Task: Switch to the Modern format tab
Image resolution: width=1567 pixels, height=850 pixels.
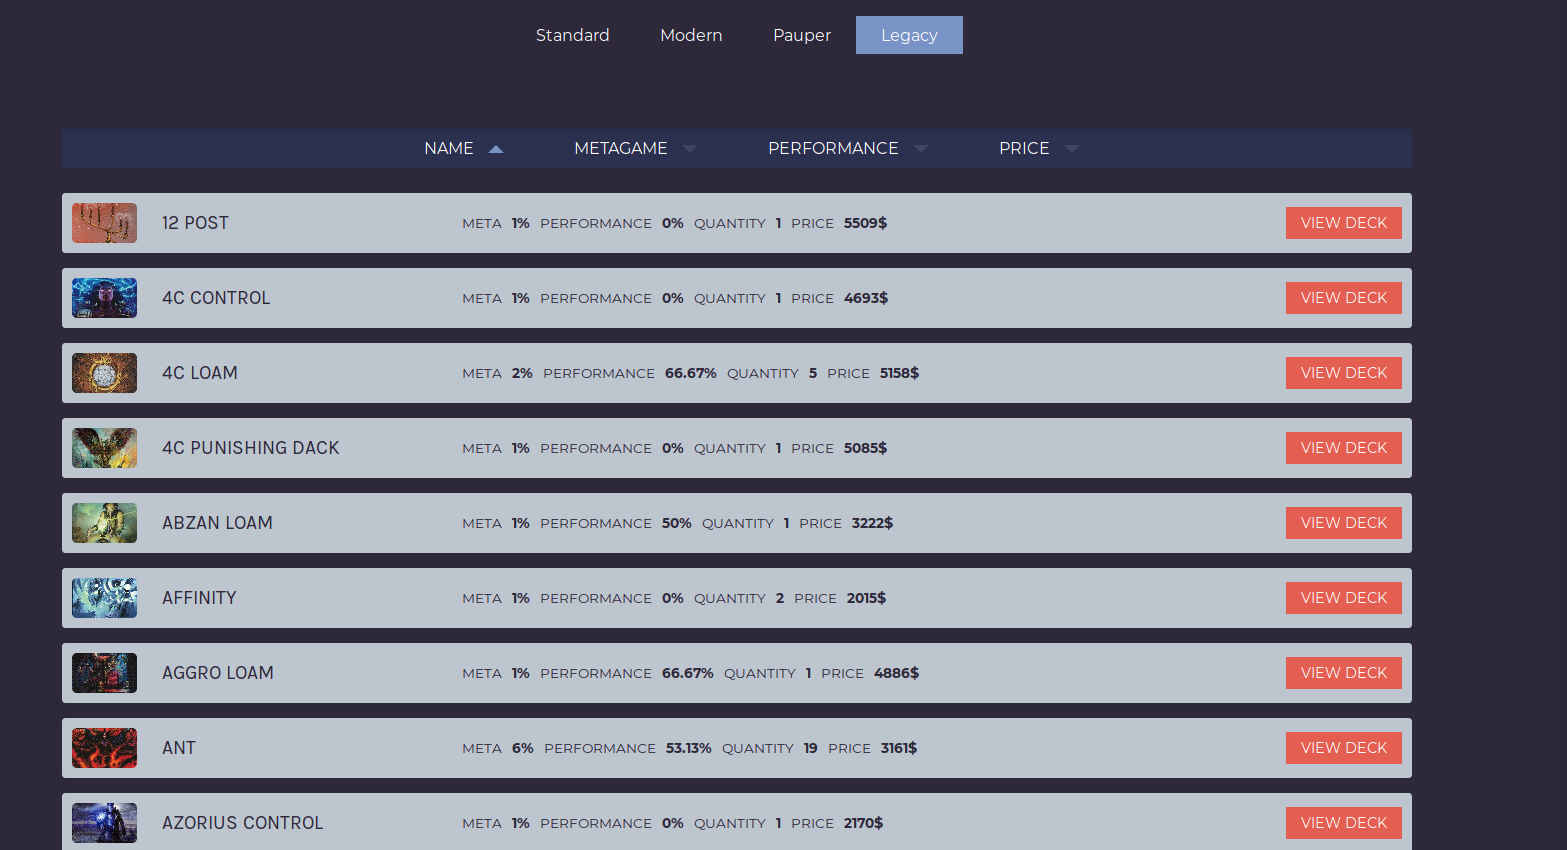Action: tap(691, 35)
